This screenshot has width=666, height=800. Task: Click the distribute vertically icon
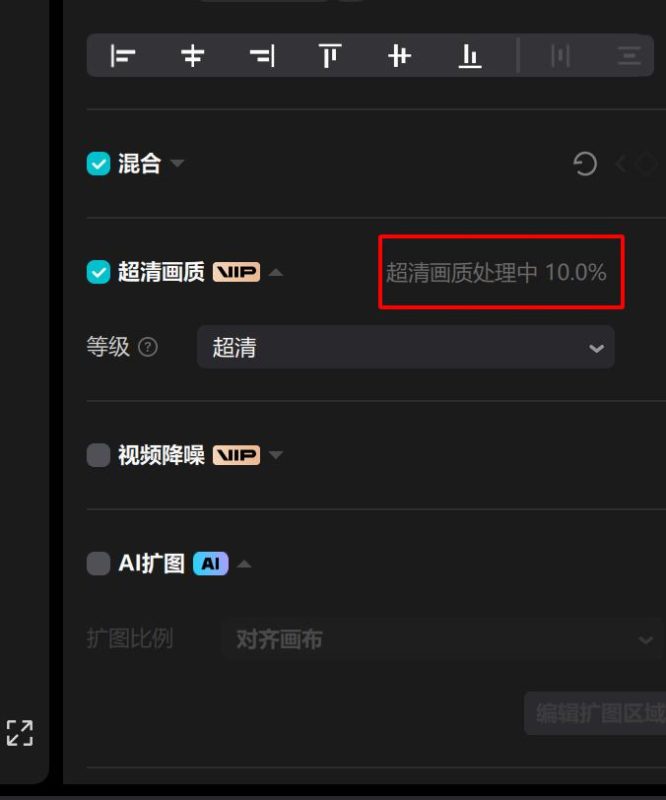(629, 56)
